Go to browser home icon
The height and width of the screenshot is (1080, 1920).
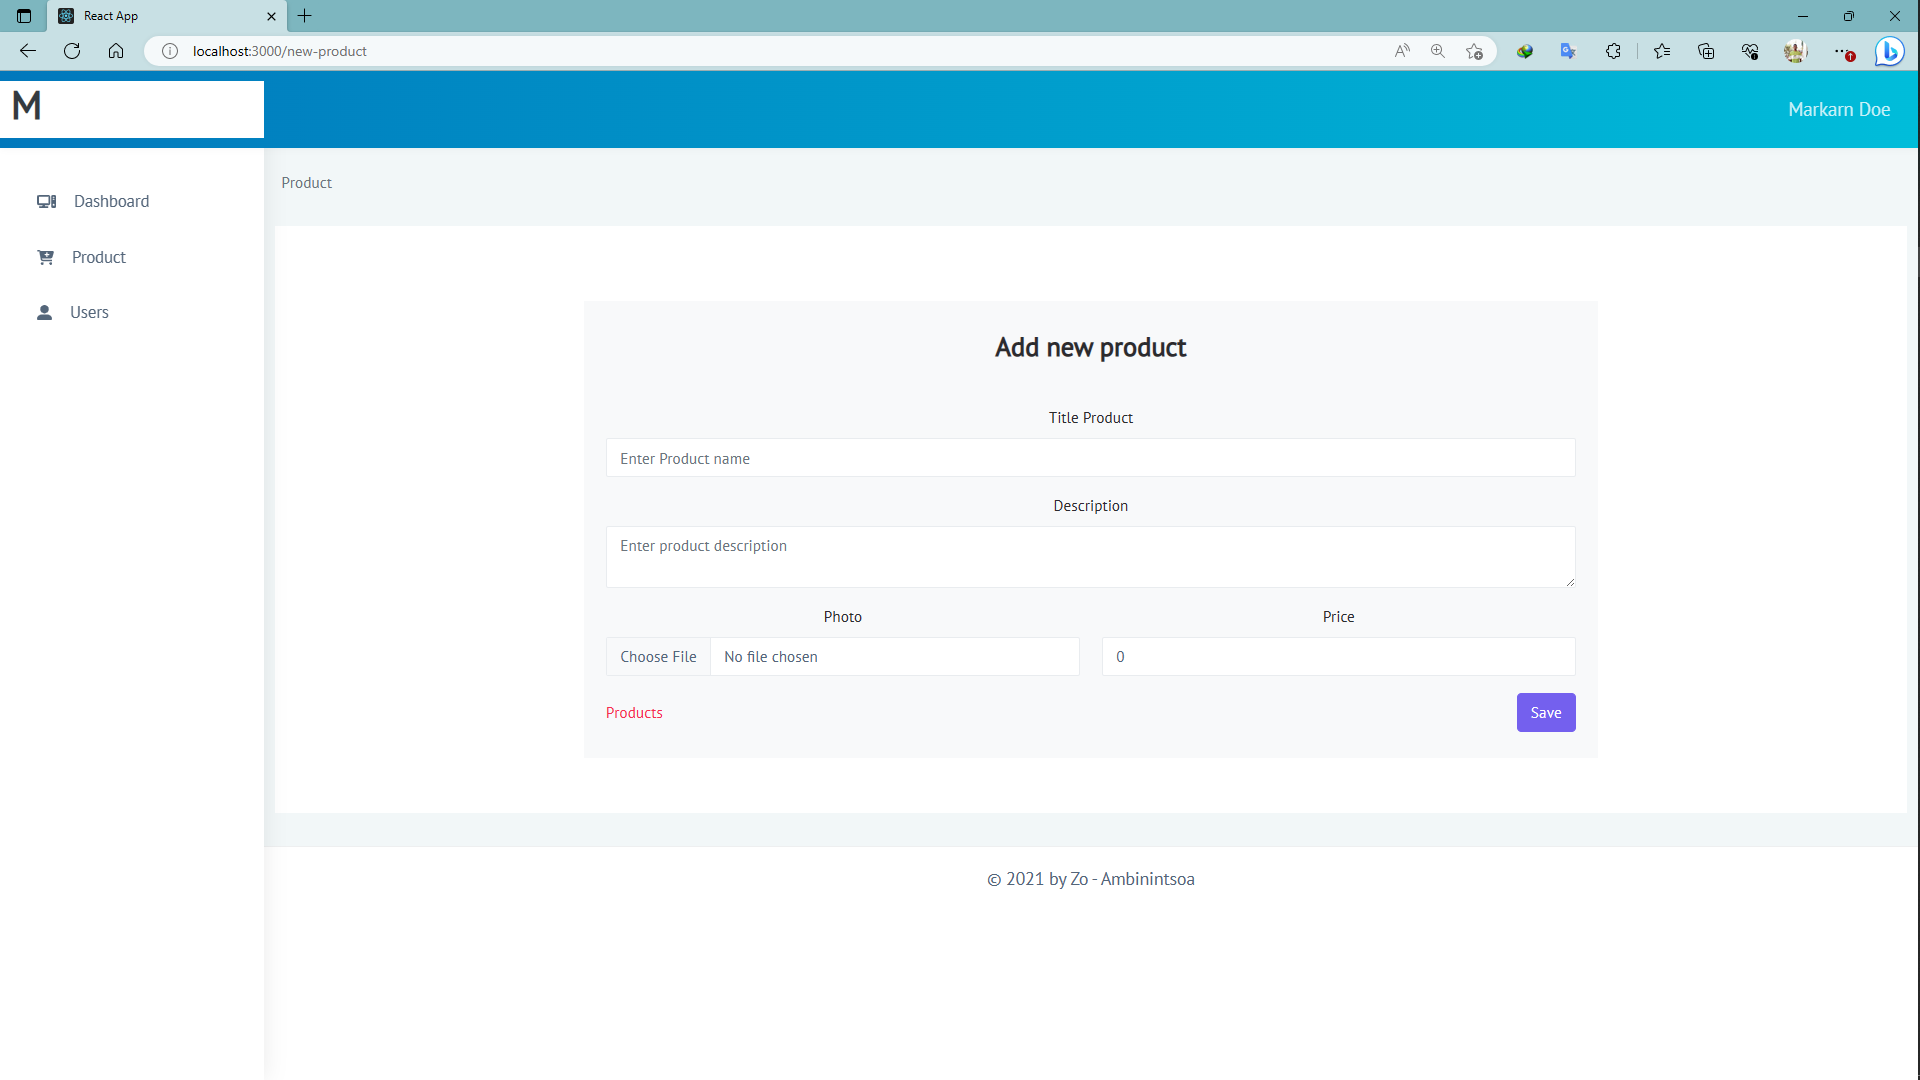pos(116,51)
